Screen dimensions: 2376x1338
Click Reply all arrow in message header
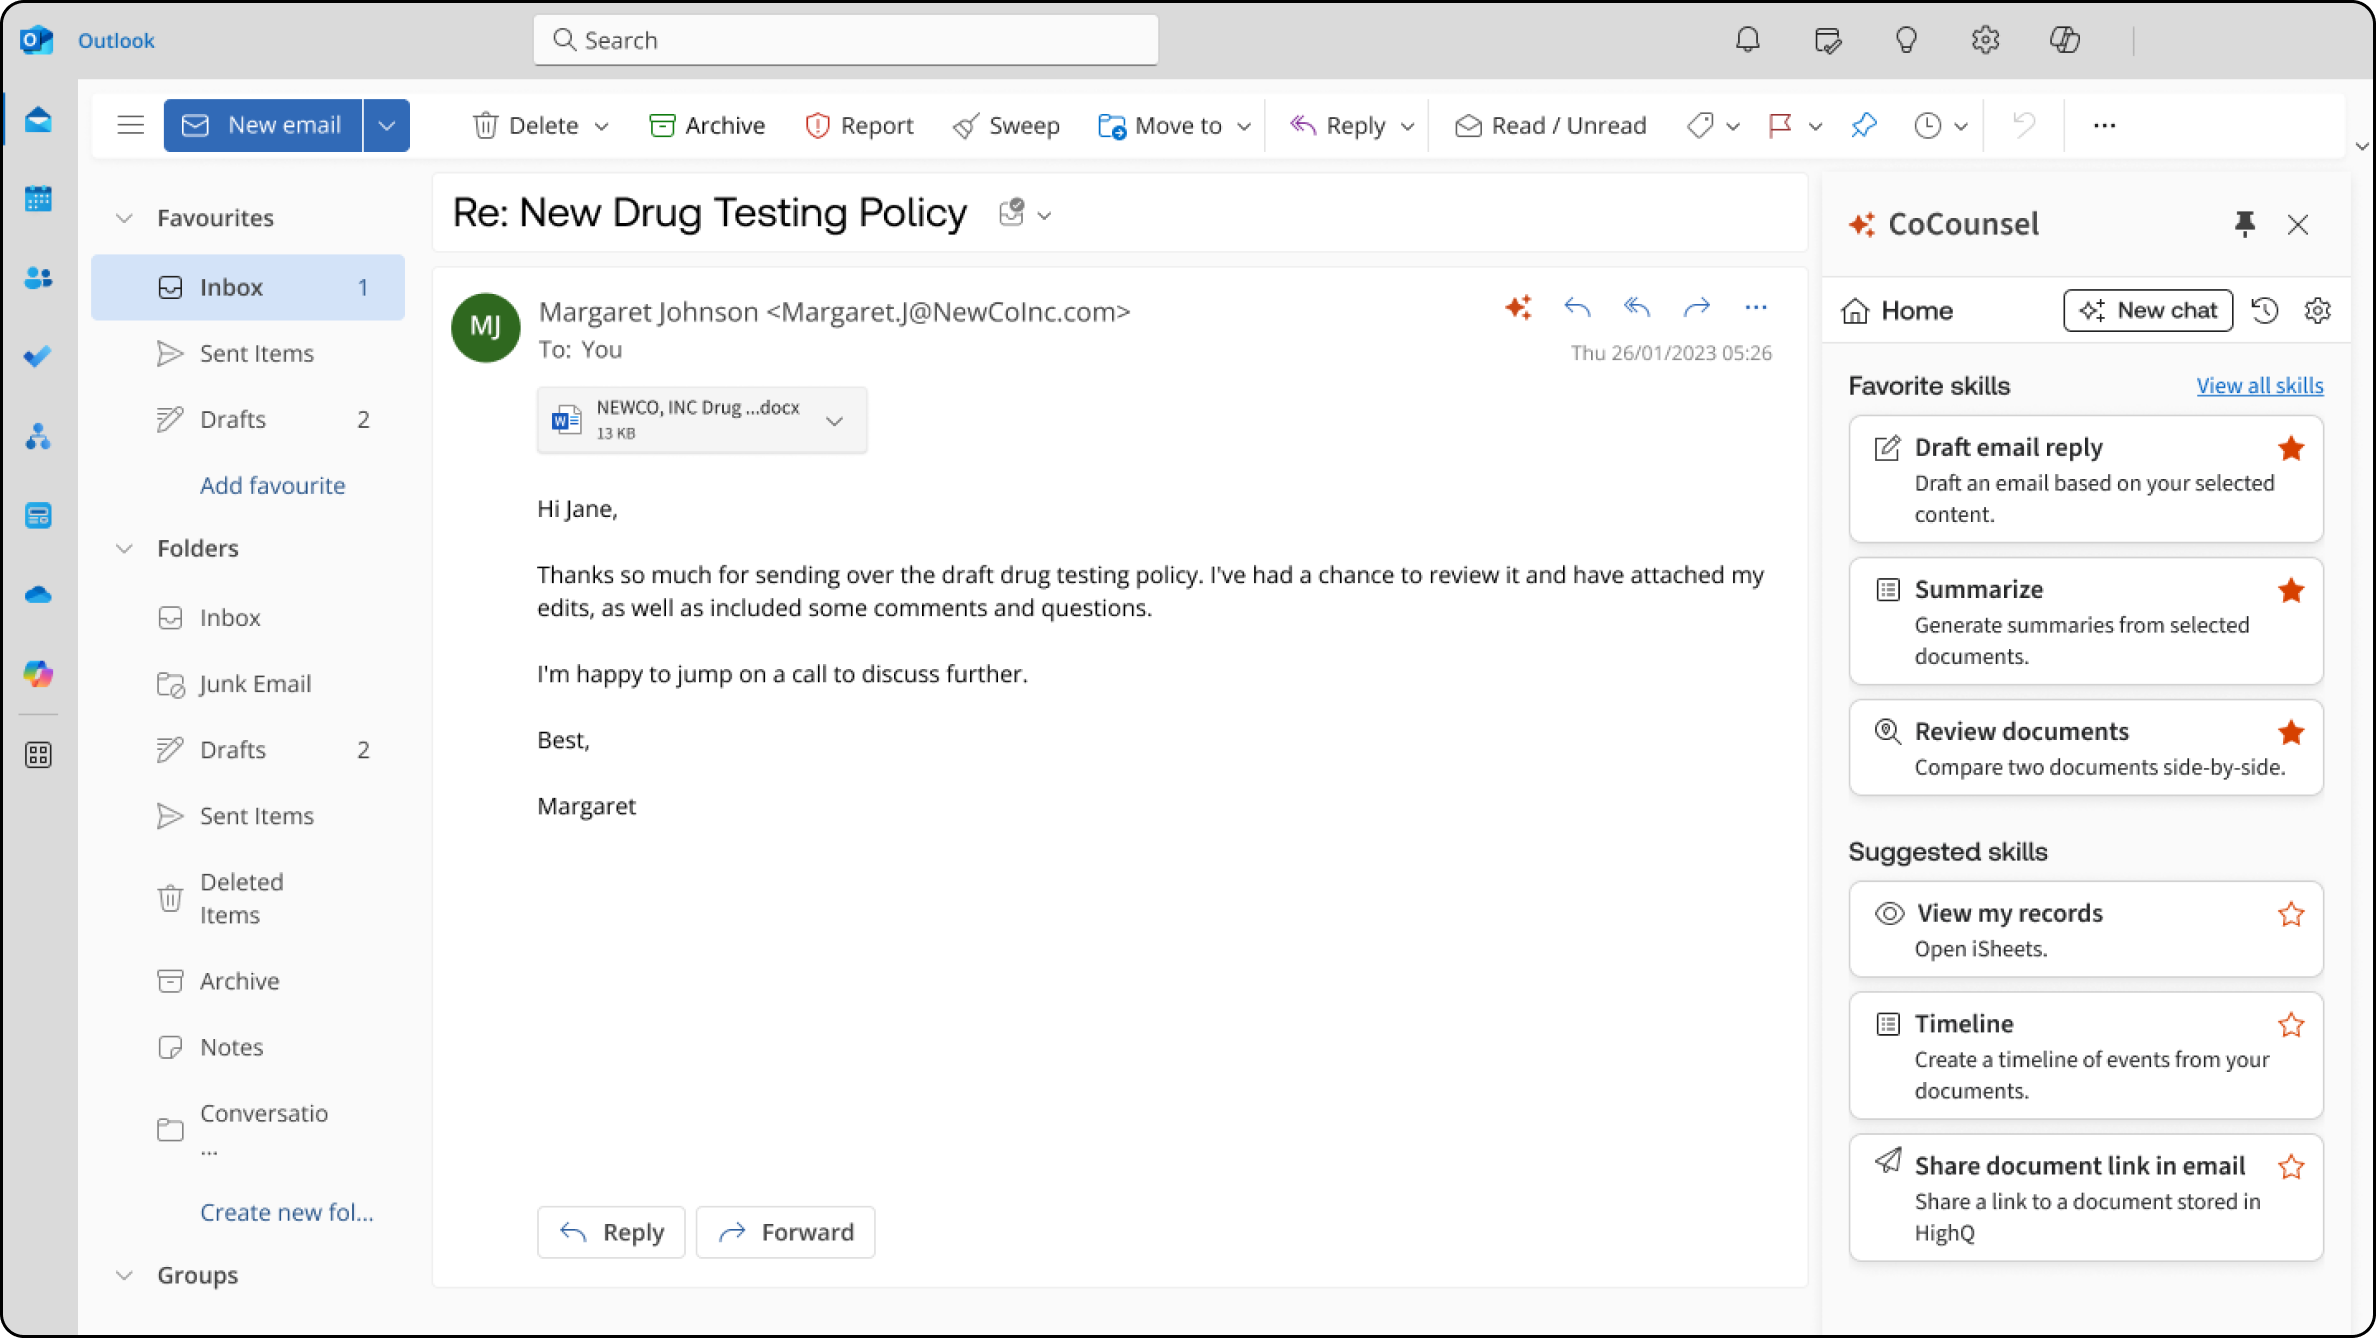[x=1637, y=307]
